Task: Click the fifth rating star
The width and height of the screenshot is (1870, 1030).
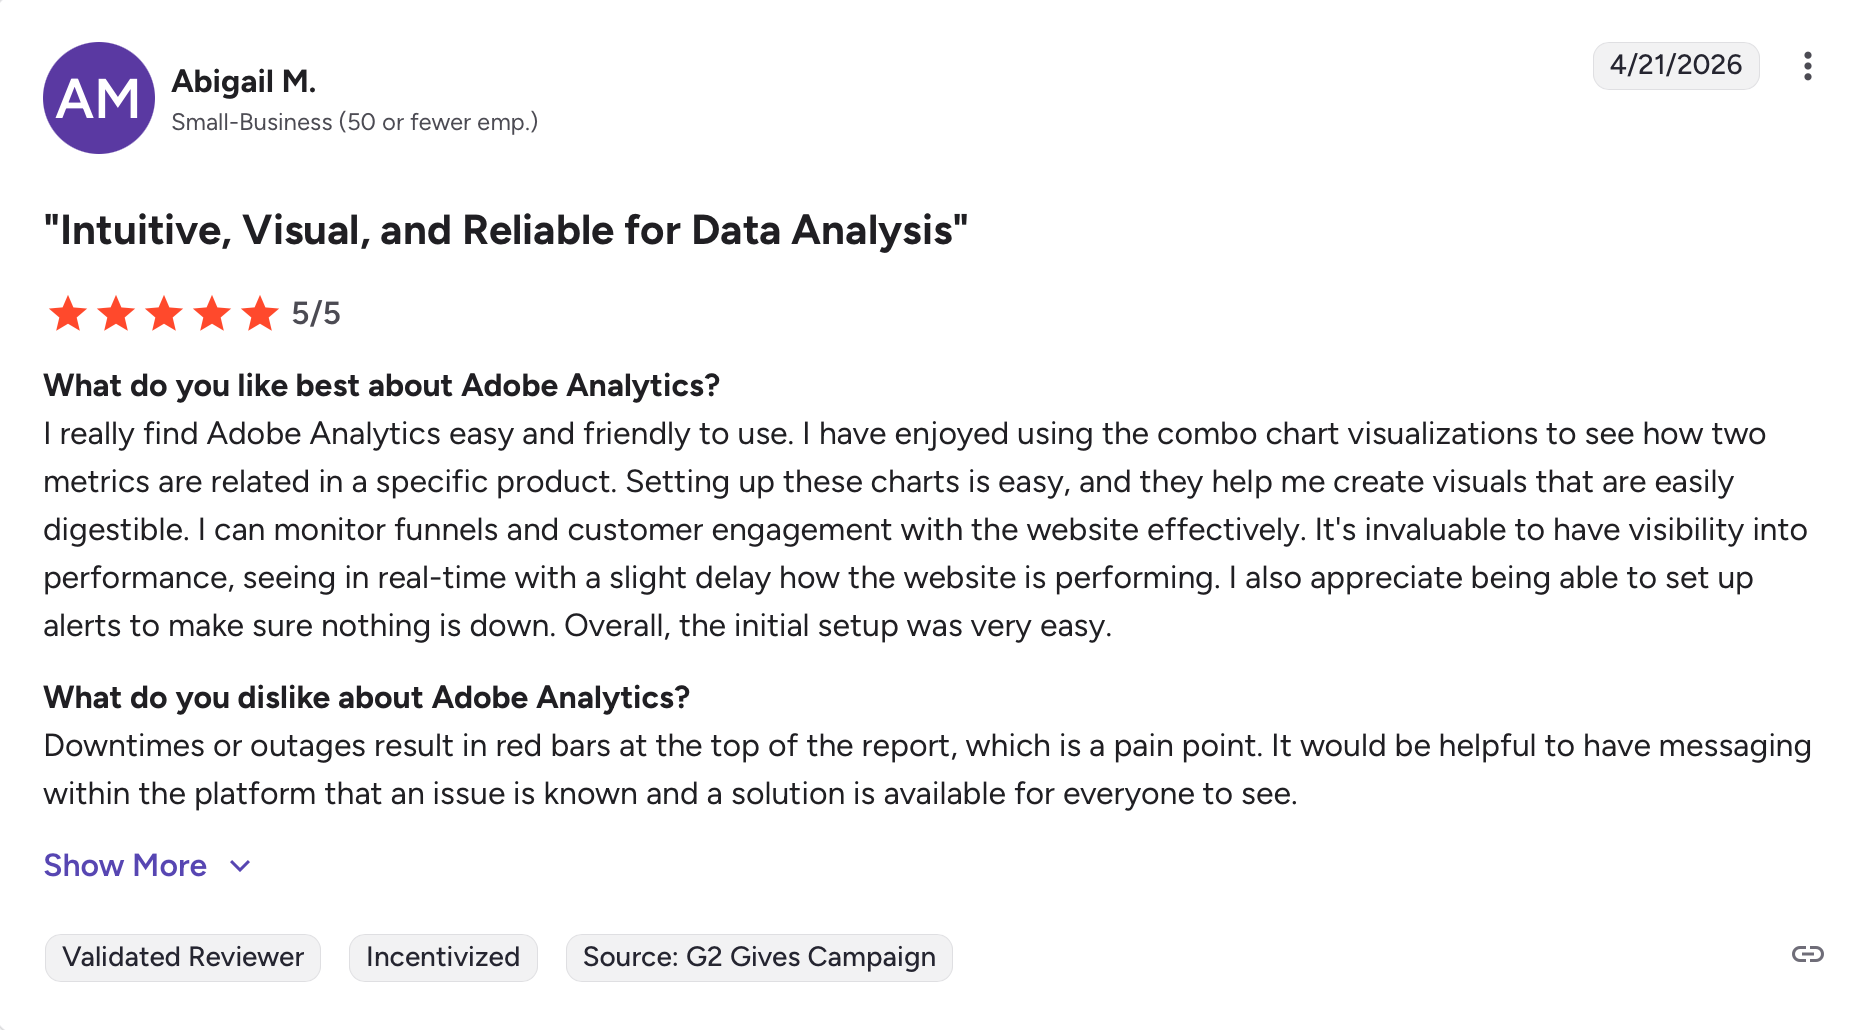Action: pyautogui.click(x=260, y=314)
